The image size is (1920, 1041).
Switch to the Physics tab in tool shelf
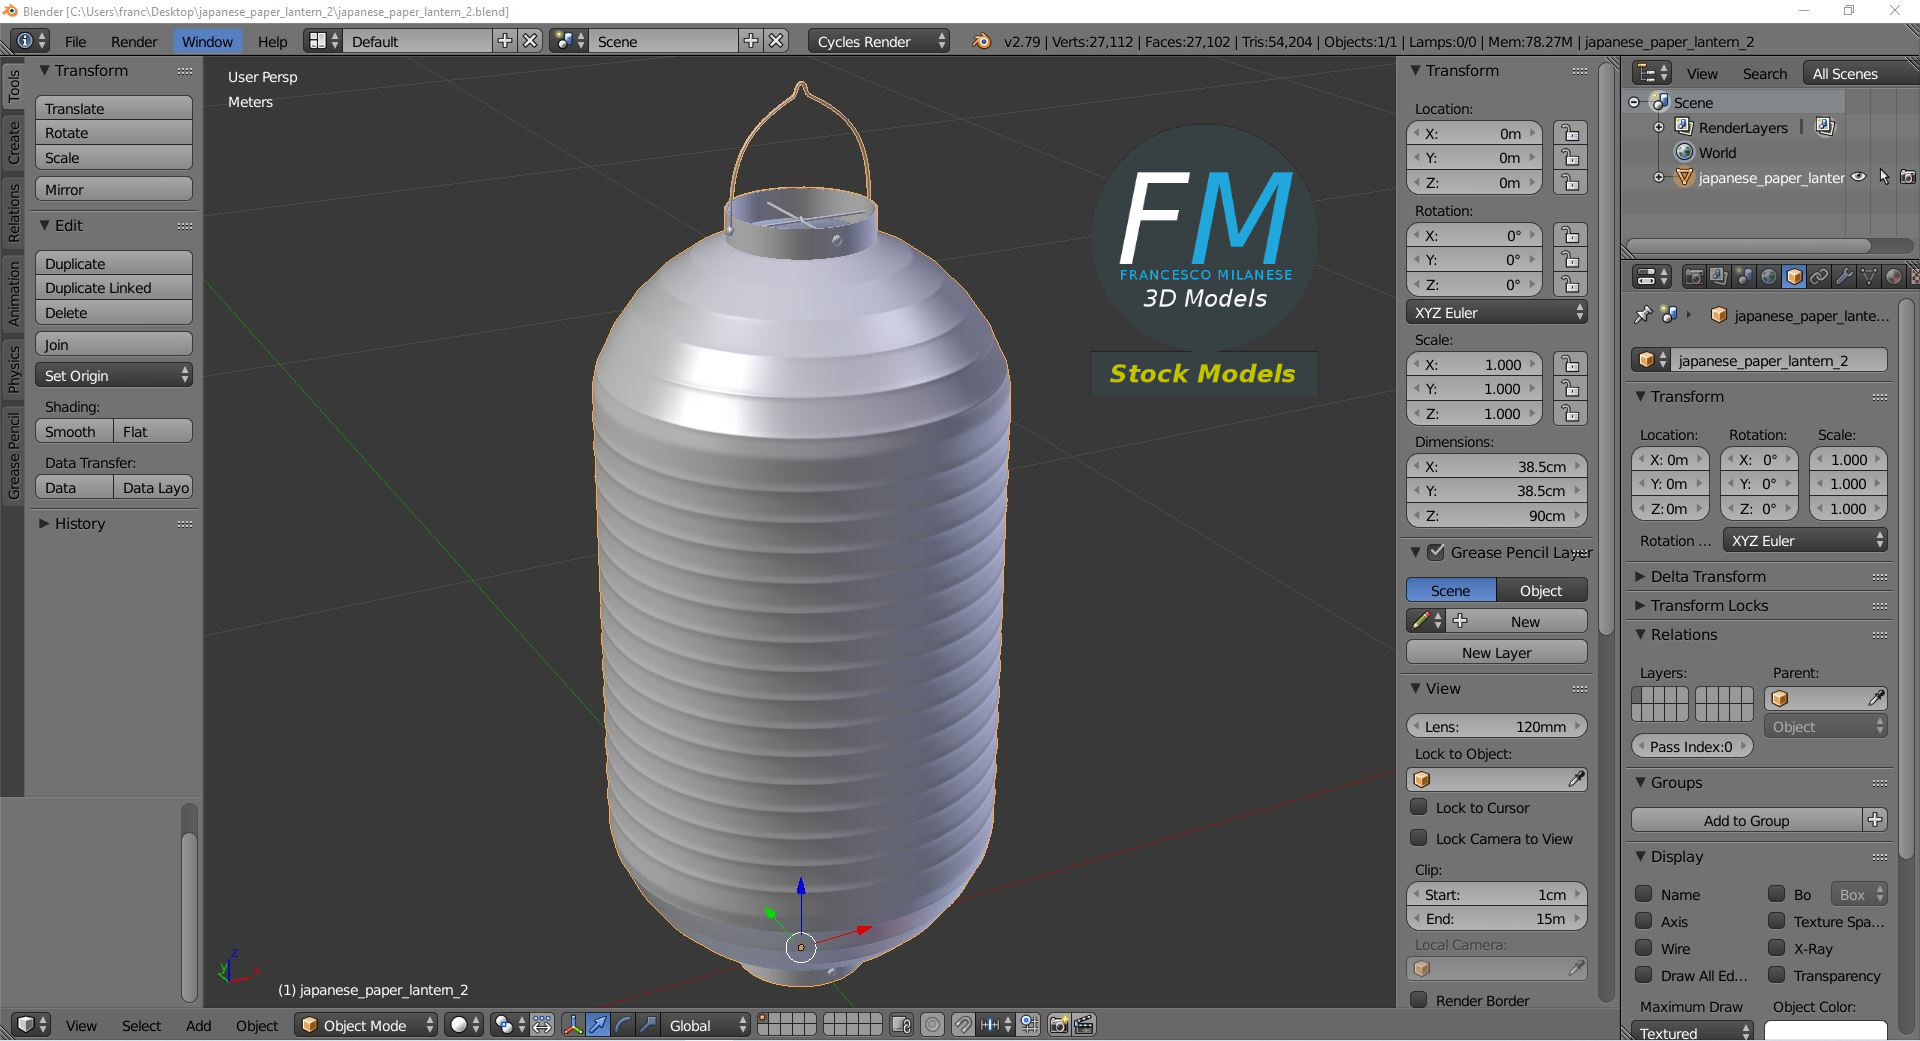click(x=13, y=368)
